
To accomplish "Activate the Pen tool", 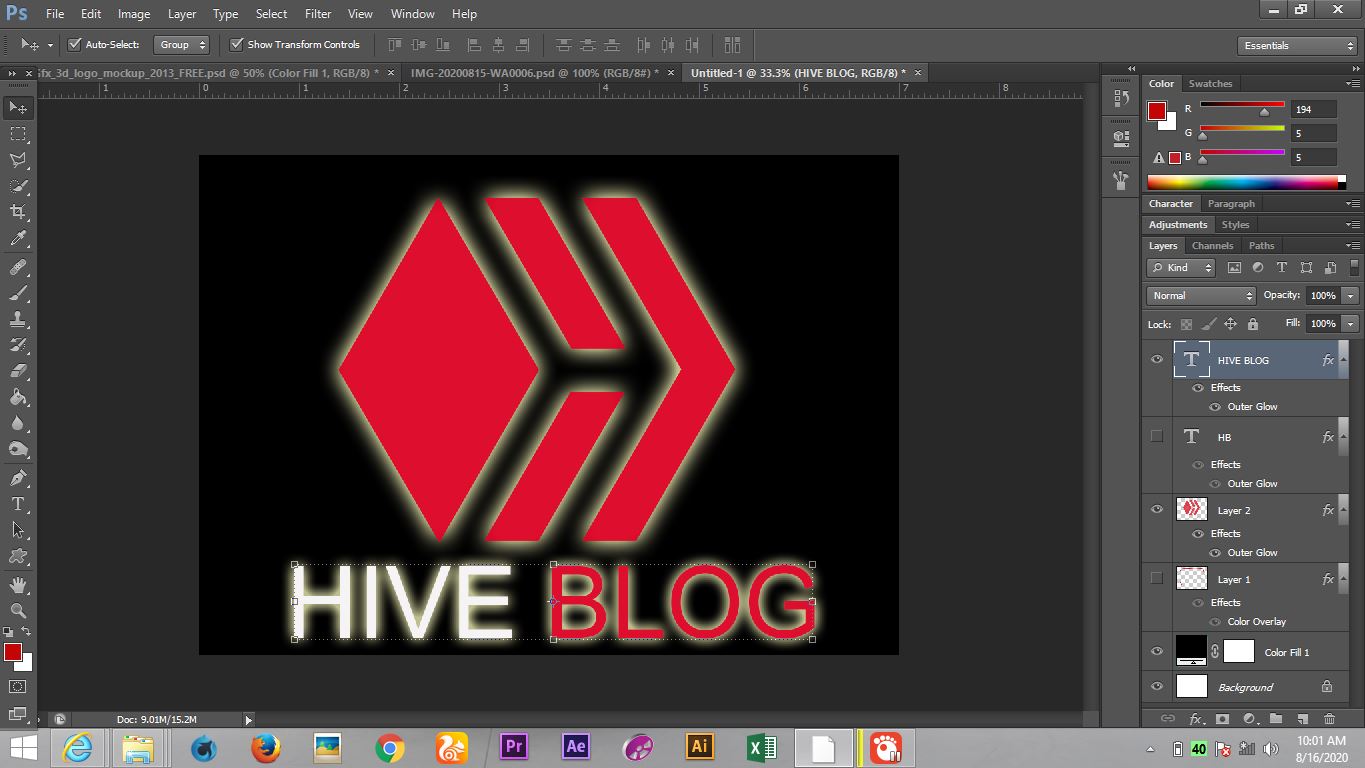I will pos(18,478).
